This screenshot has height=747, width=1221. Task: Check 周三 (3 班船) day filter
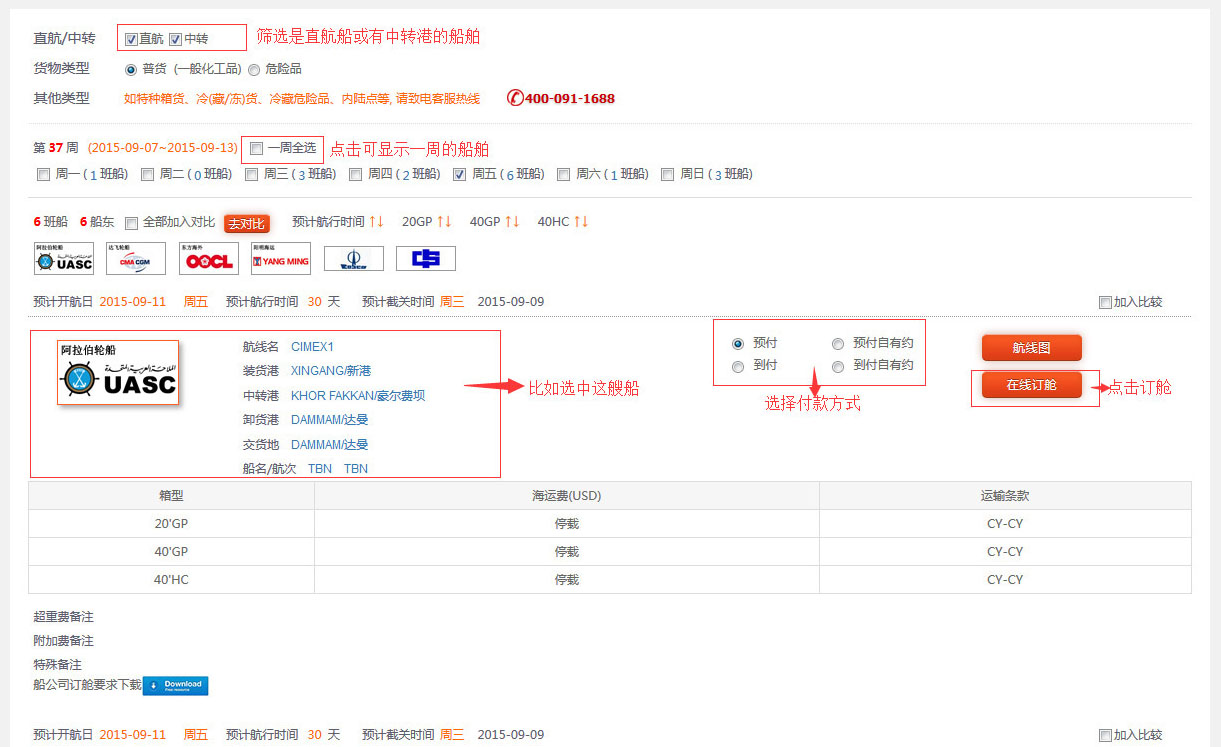click(252, 174)
